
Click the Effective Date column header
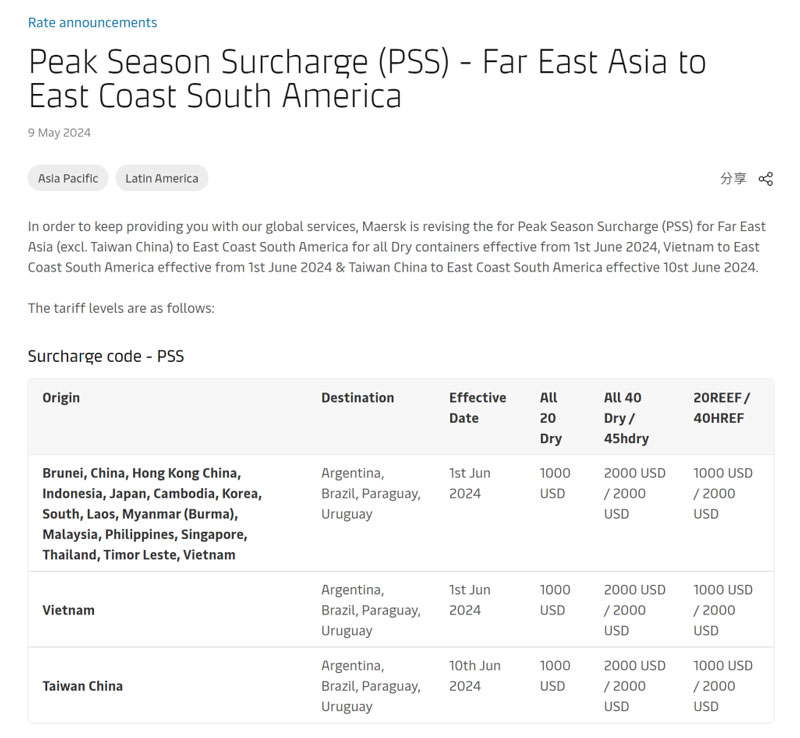pyautogui.click(x=478, y=408)
